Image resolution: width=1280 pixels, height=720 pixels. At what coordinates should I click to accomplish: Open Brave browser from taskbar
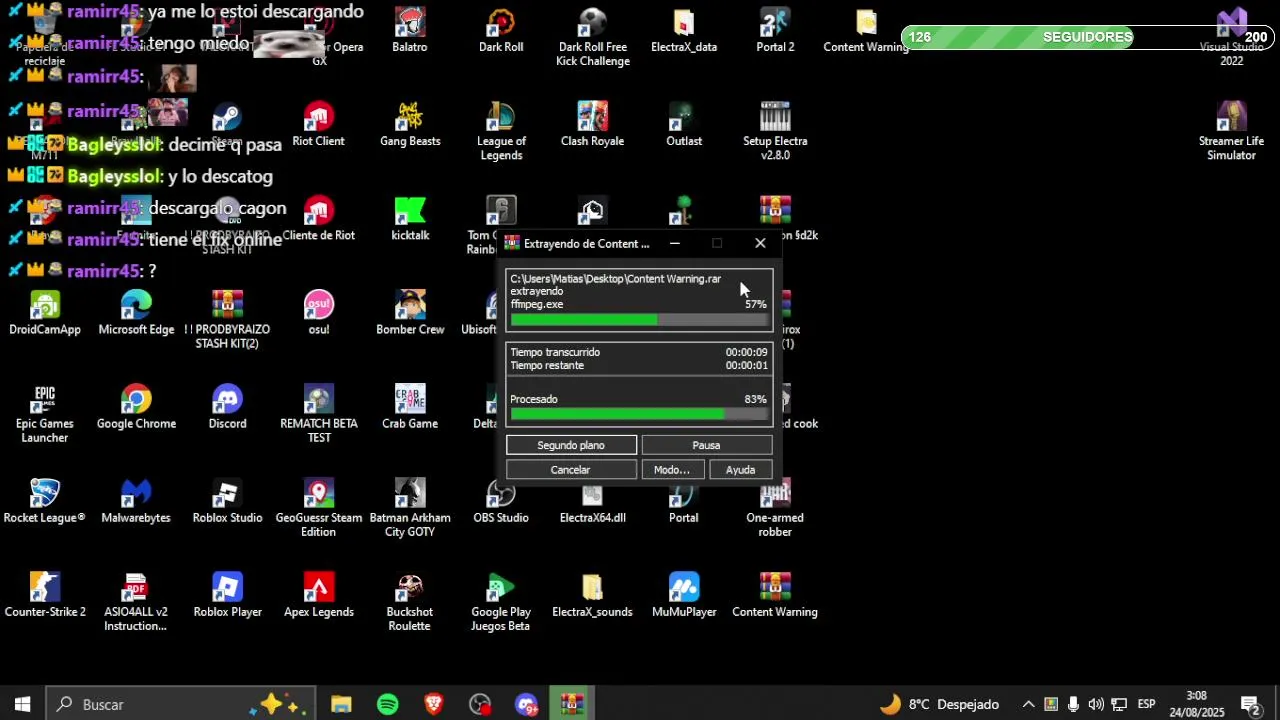click(434, 704)
